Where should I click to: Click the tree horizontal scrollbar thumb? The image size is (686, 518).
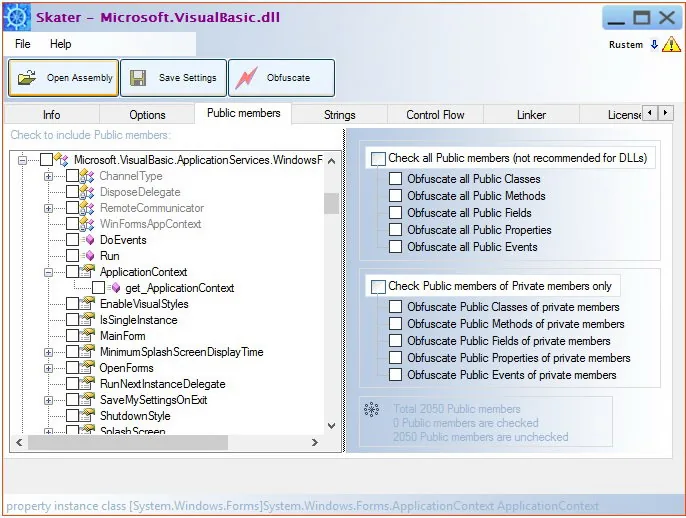pos(128,442)
